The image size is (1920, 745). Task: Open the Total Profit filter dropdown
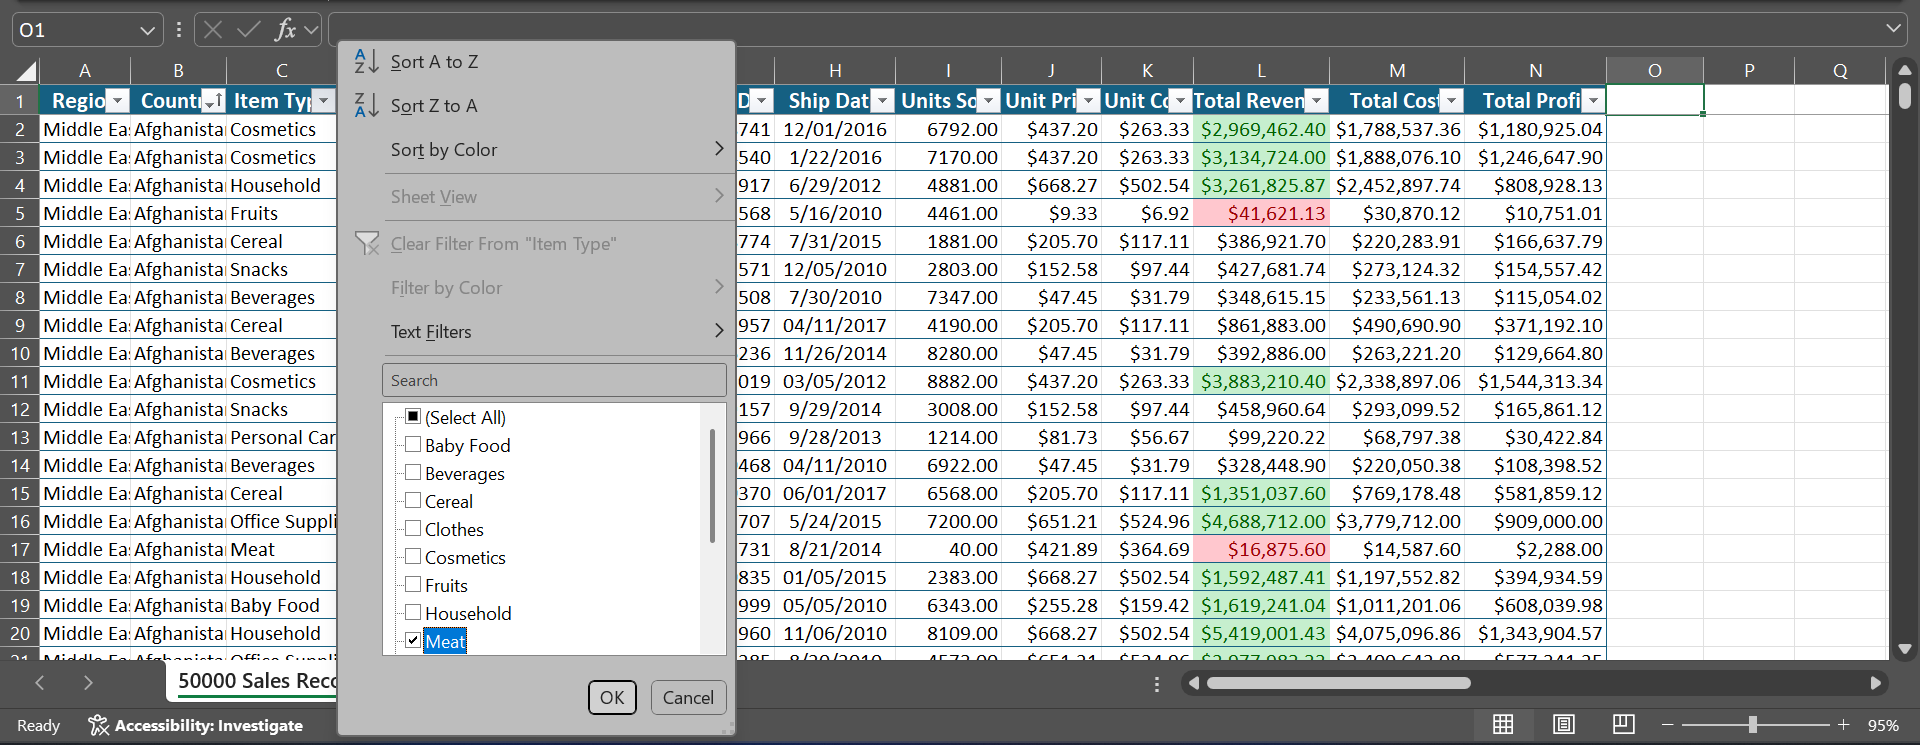point(1594,101)
